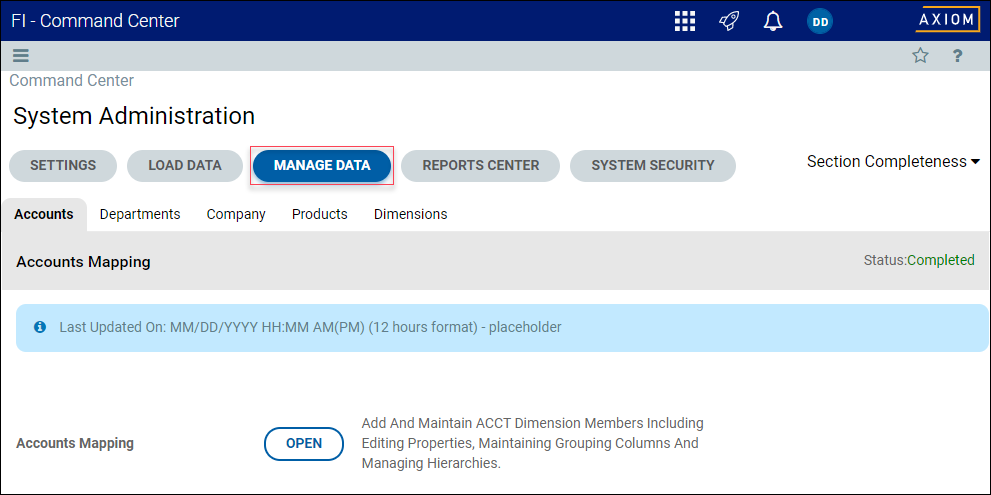Mark page as favorite with star icon
The image size is (991, 495).
(x=920, y=56)
